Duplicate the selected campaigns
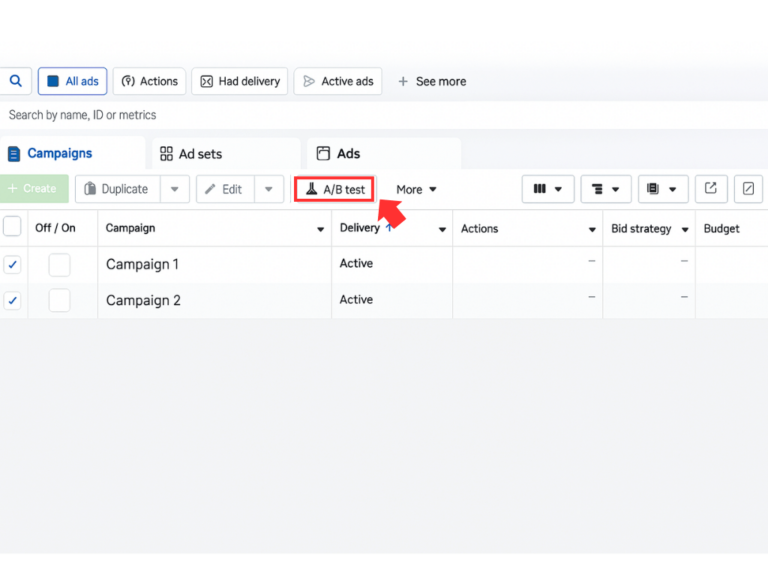 pyautogui.click(x=118, y=189)
